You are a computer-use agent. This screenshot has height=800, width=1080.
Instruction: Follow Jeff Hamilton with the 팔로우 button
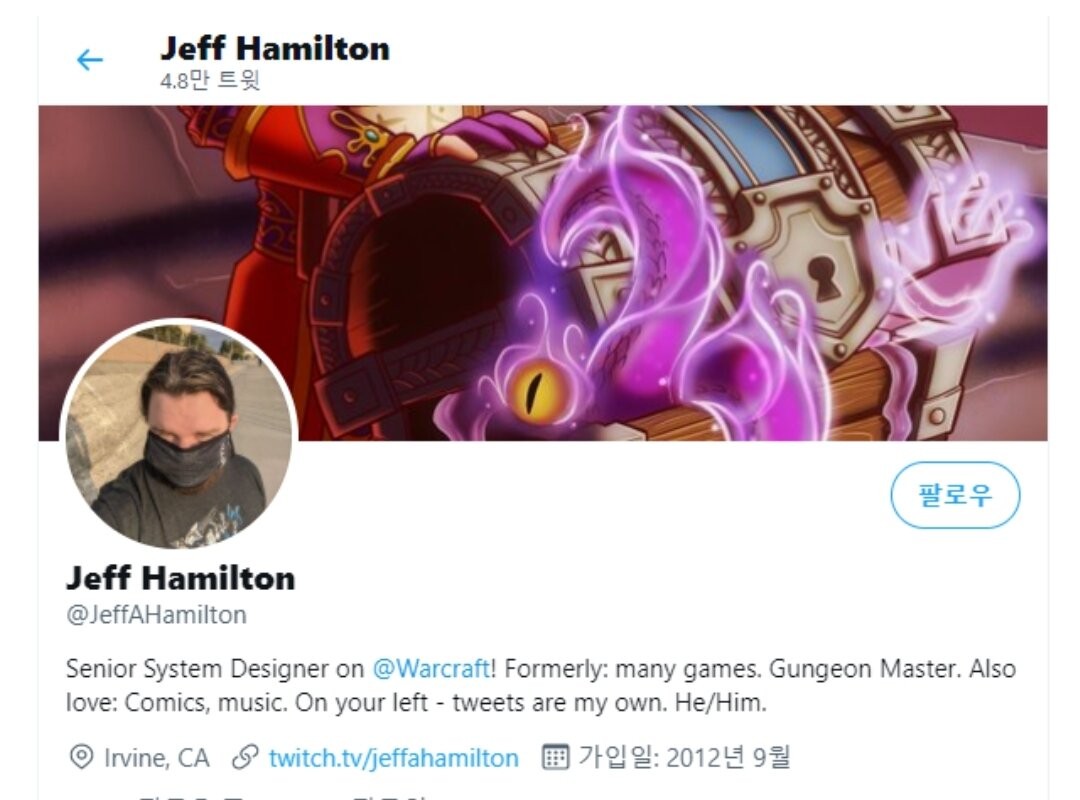[x=955, y=495]
